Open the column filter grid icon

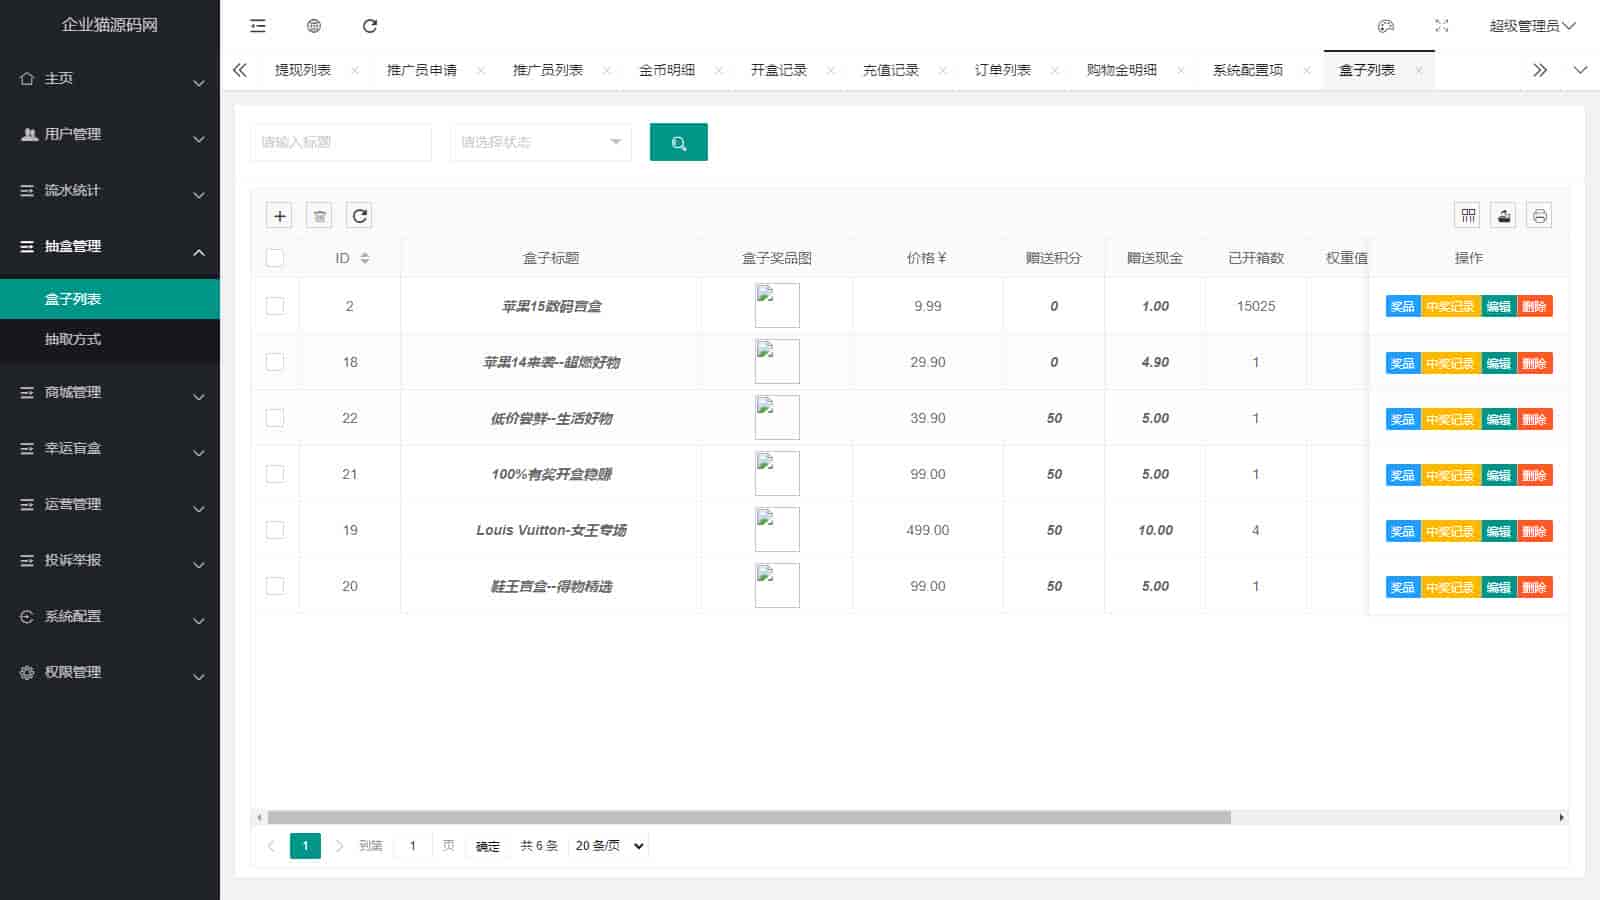click(x=1468, y=216)
